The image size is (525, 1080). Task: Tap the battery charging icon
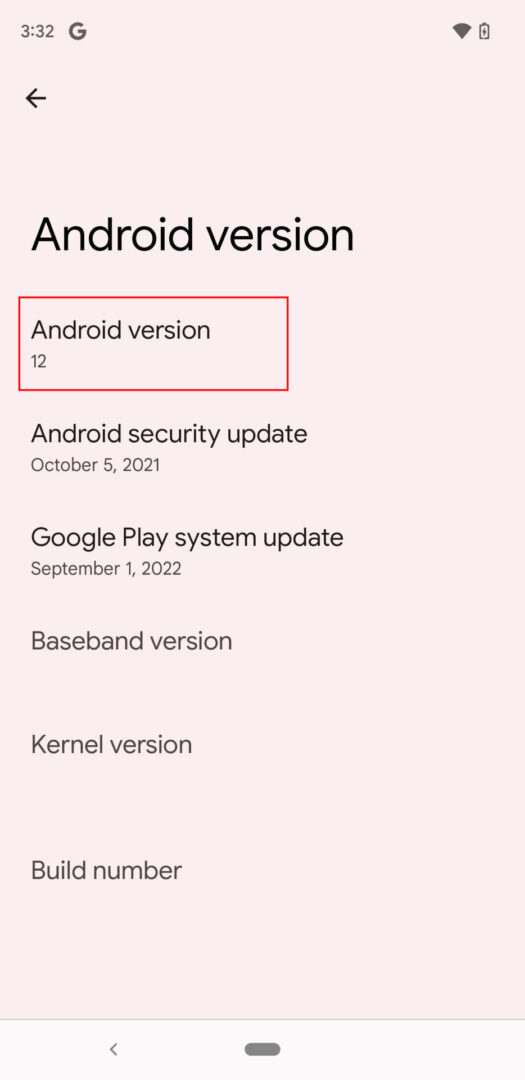pyautogui.click(x=484, y=31)
